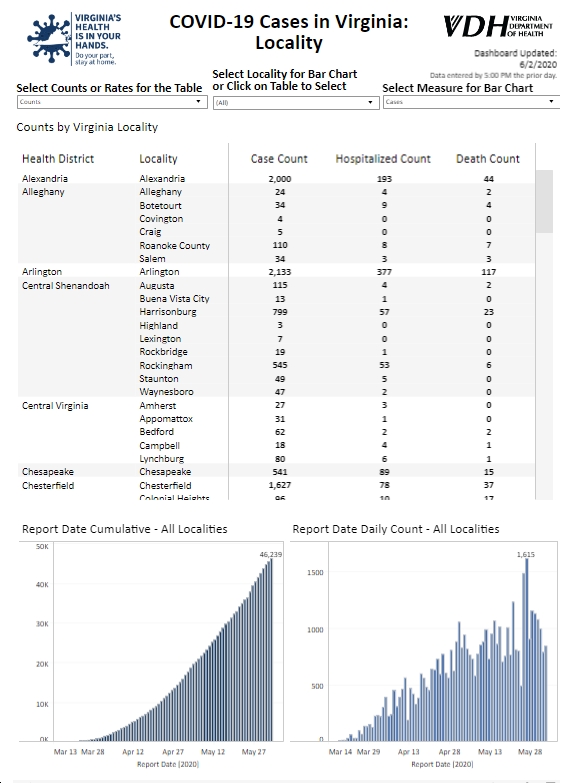
Task: Click the Death Count column header
Action: click(x=488, y=159)
